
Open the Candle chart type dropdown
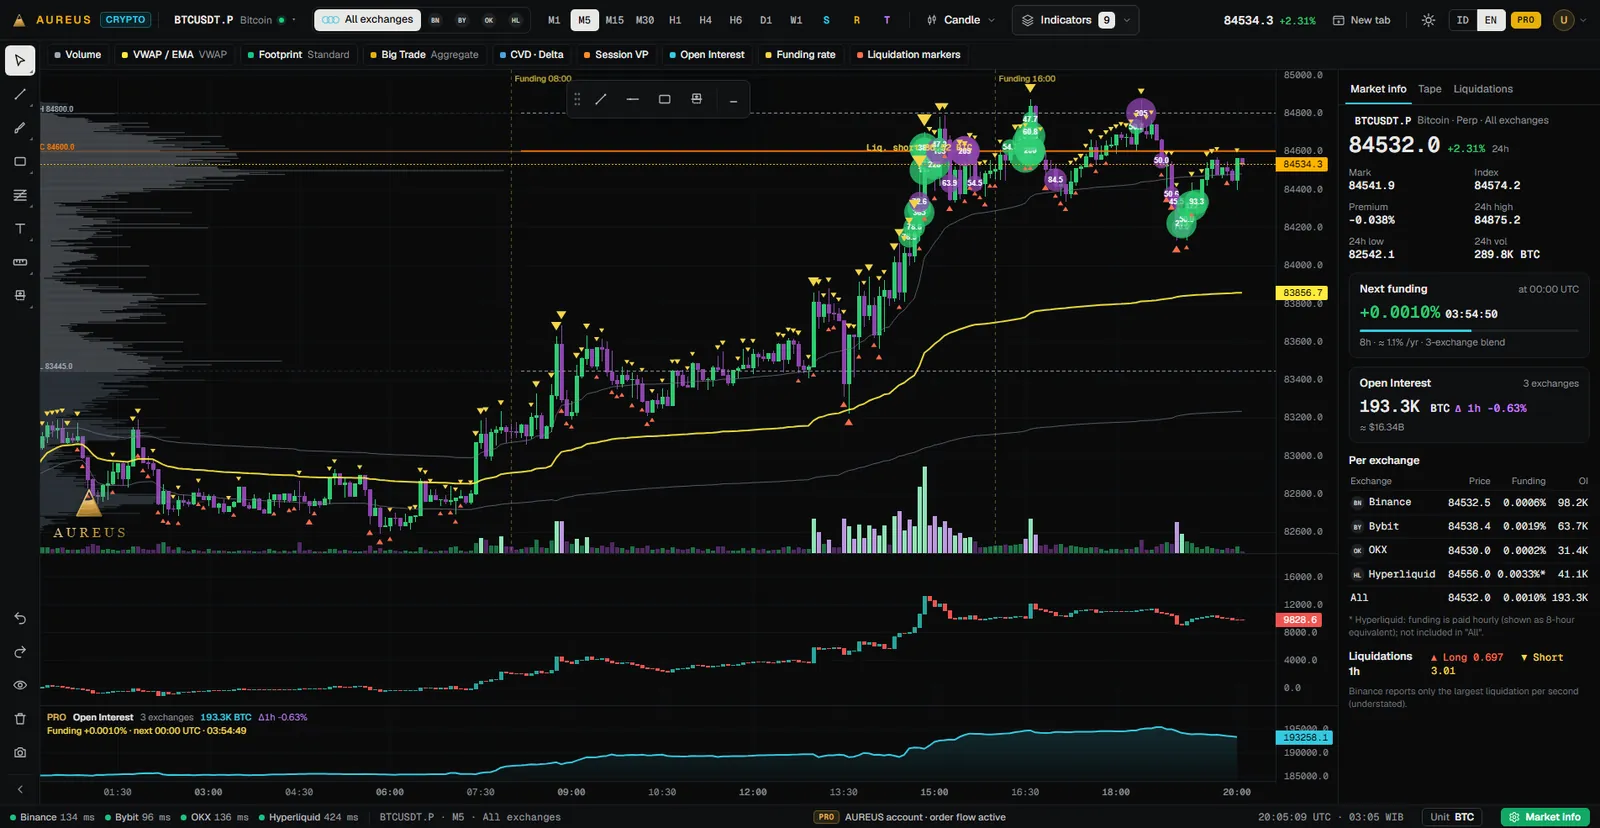click(x=961, y=20)
